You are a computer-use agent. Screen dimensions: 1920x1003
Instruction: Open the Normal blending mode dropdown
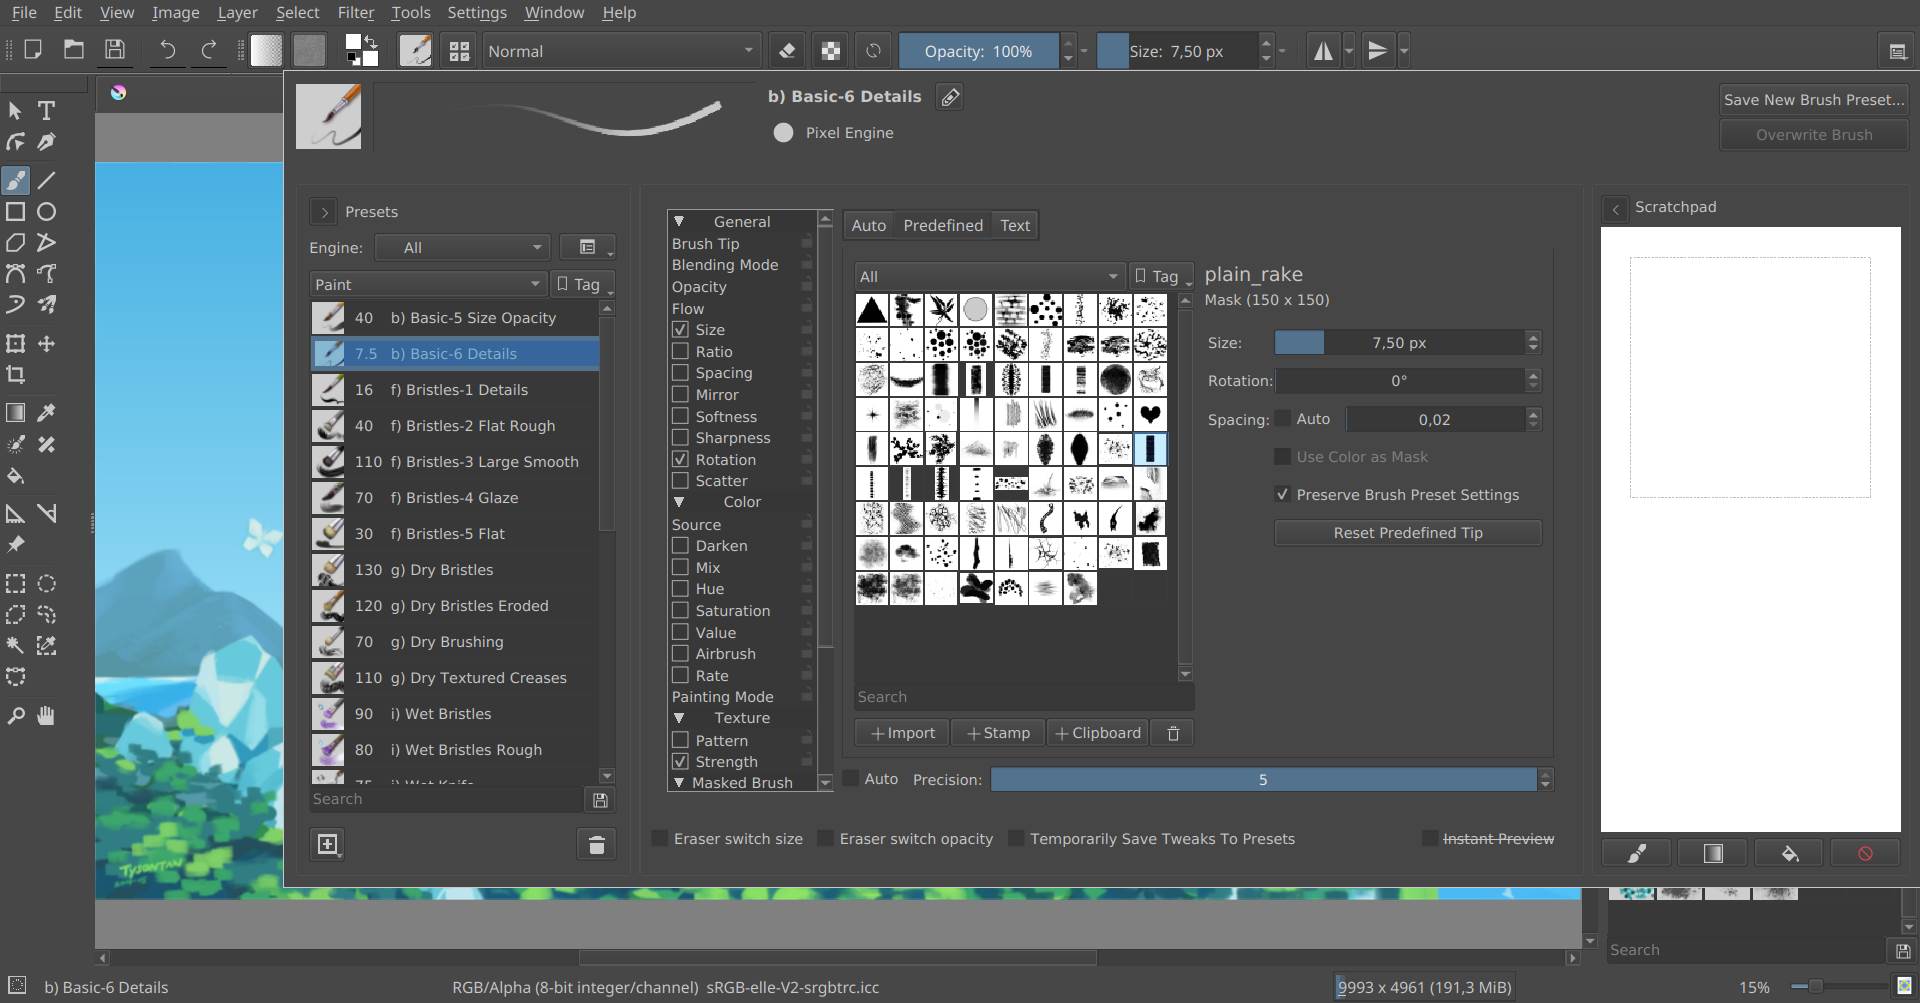pyautogui.click(x=620, y=50)
